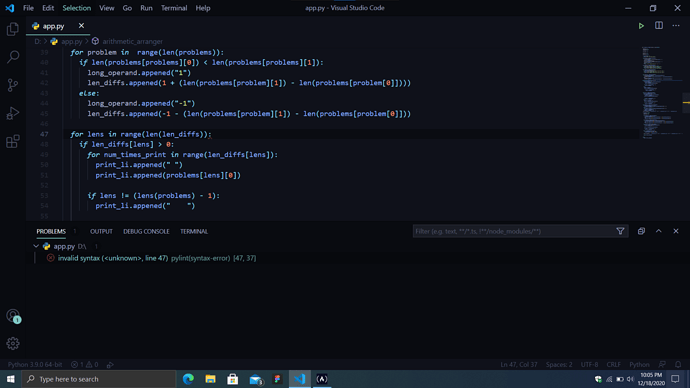Open the Selection menu
The height and width of the screenshot is (388, 690).
(x=77, y=8)
